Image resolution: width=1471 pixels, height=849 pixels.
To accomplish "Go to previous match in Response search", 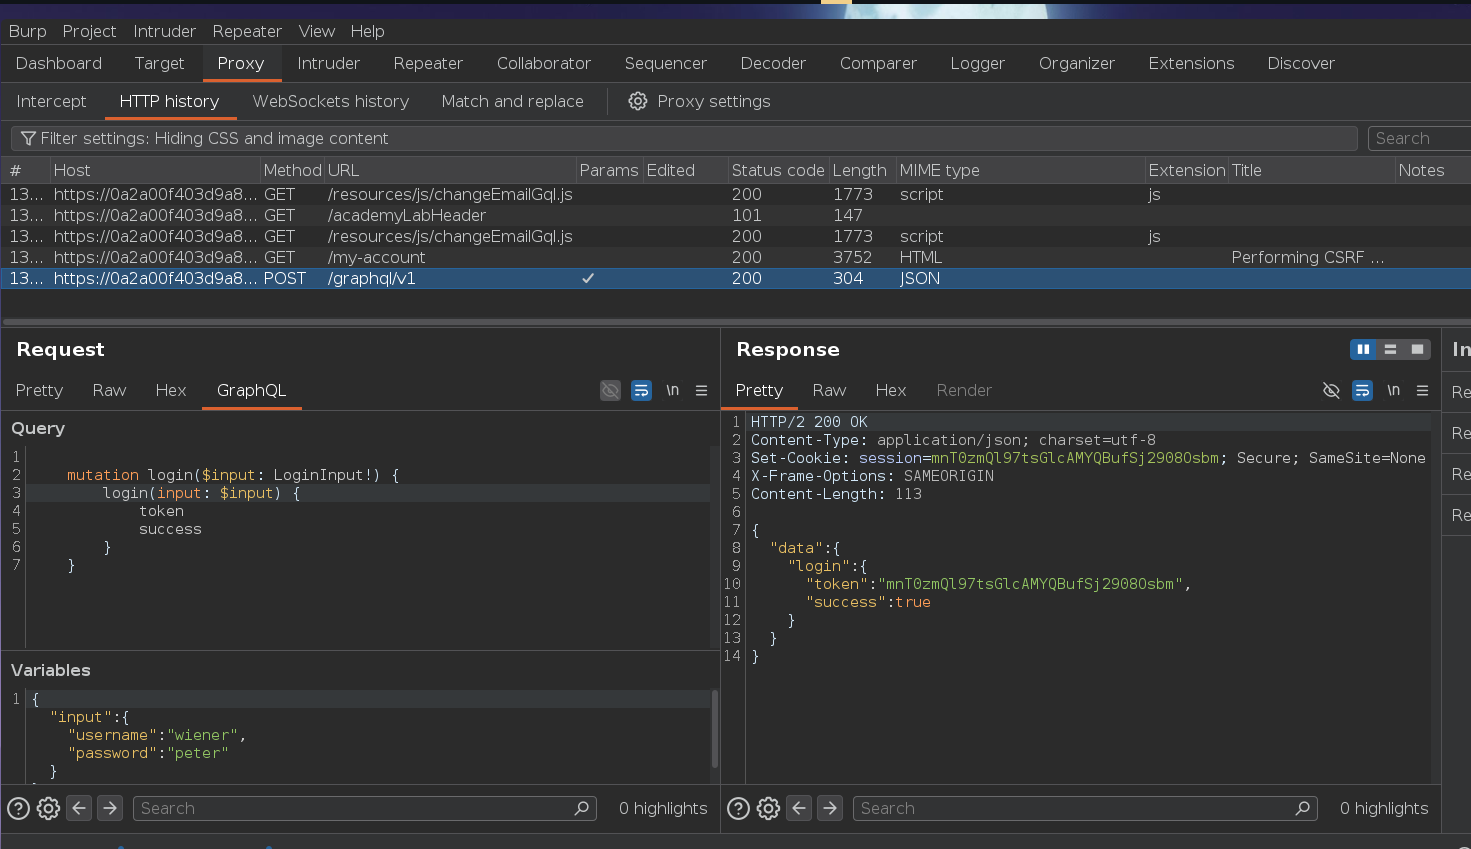I will [799, 808].
